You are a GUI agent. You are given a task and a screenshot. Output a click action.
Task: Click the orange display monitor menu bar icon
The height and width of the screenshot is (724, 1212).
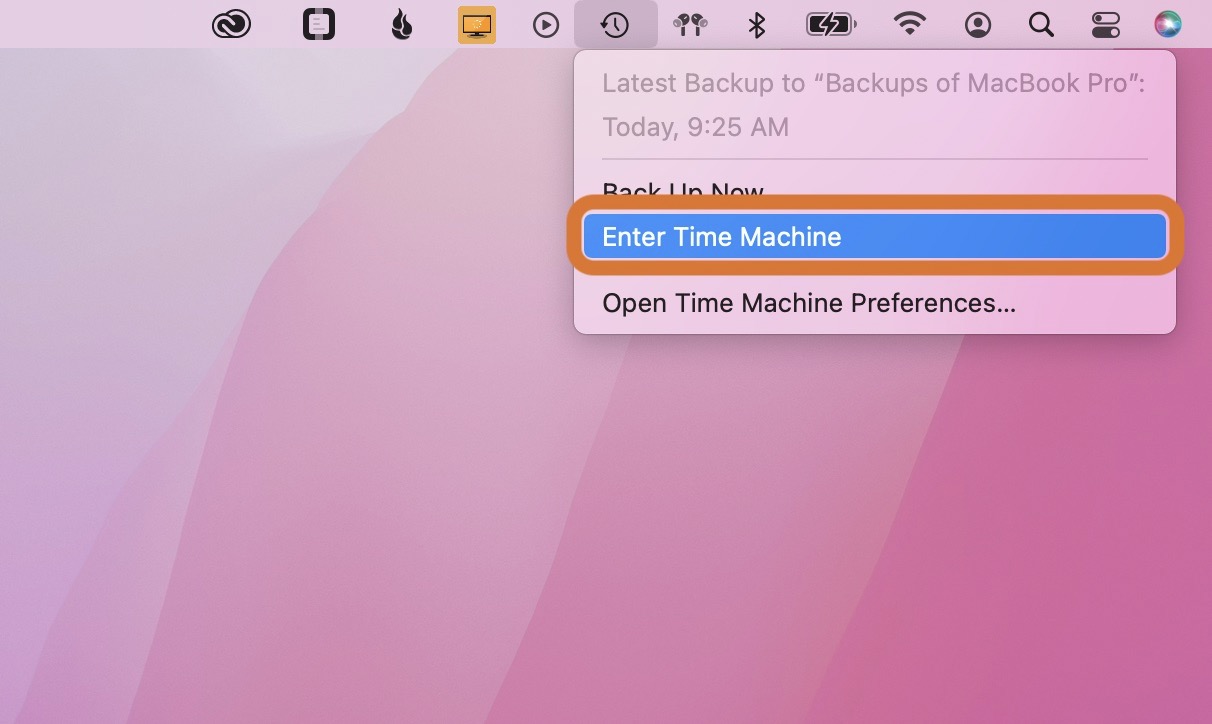pos(477,24)
